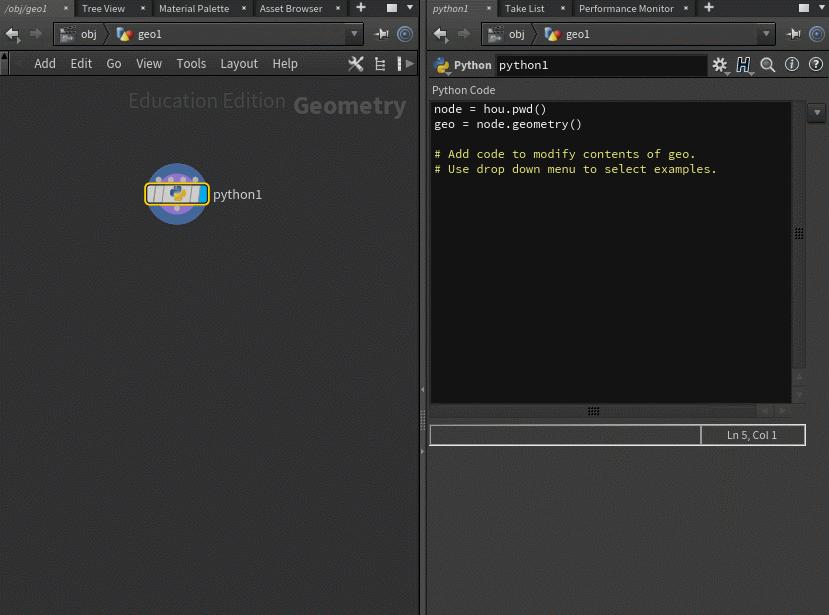The width and height of the screenshot is (829, 615).
Task: Open the Tools menu
Action: coord(191,63)
